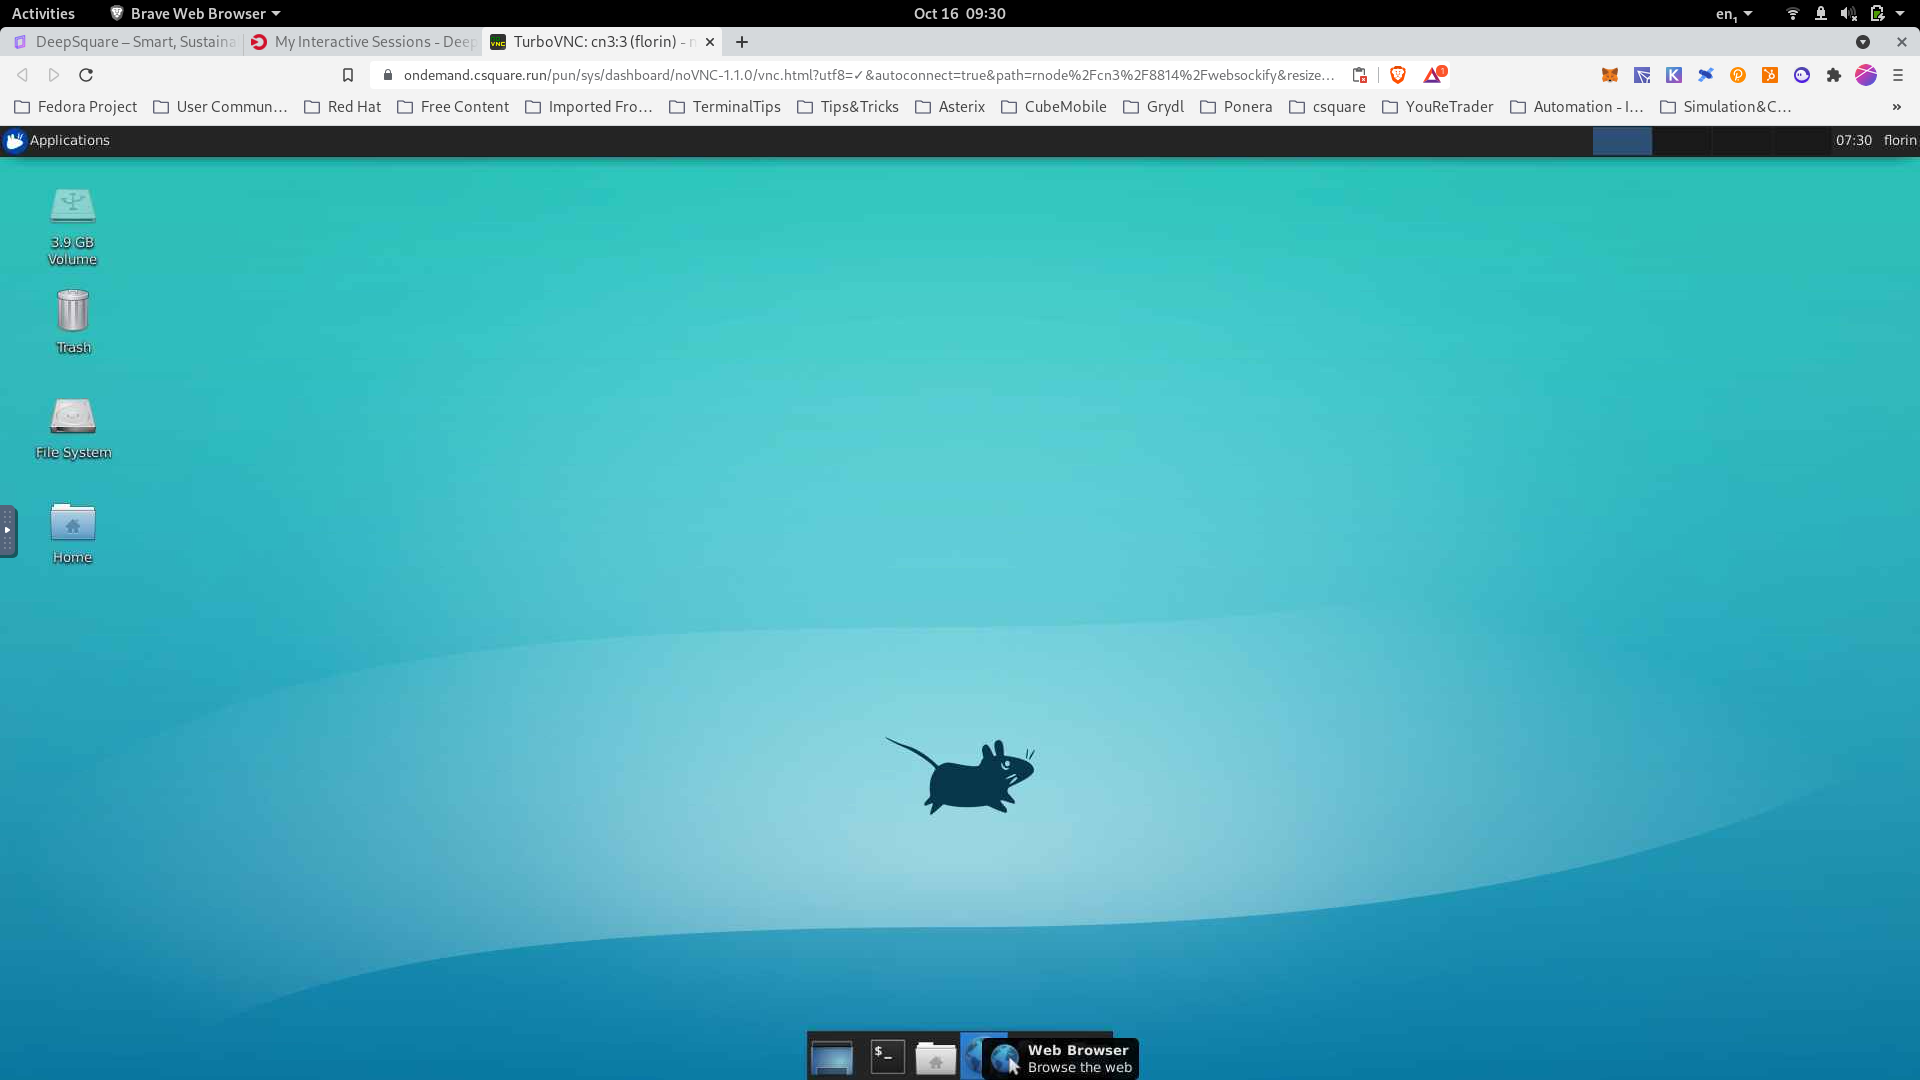Expand the noVNC control panel side handle
This screenshot has height=1080, width=1920.
click(x=8, y=531)
